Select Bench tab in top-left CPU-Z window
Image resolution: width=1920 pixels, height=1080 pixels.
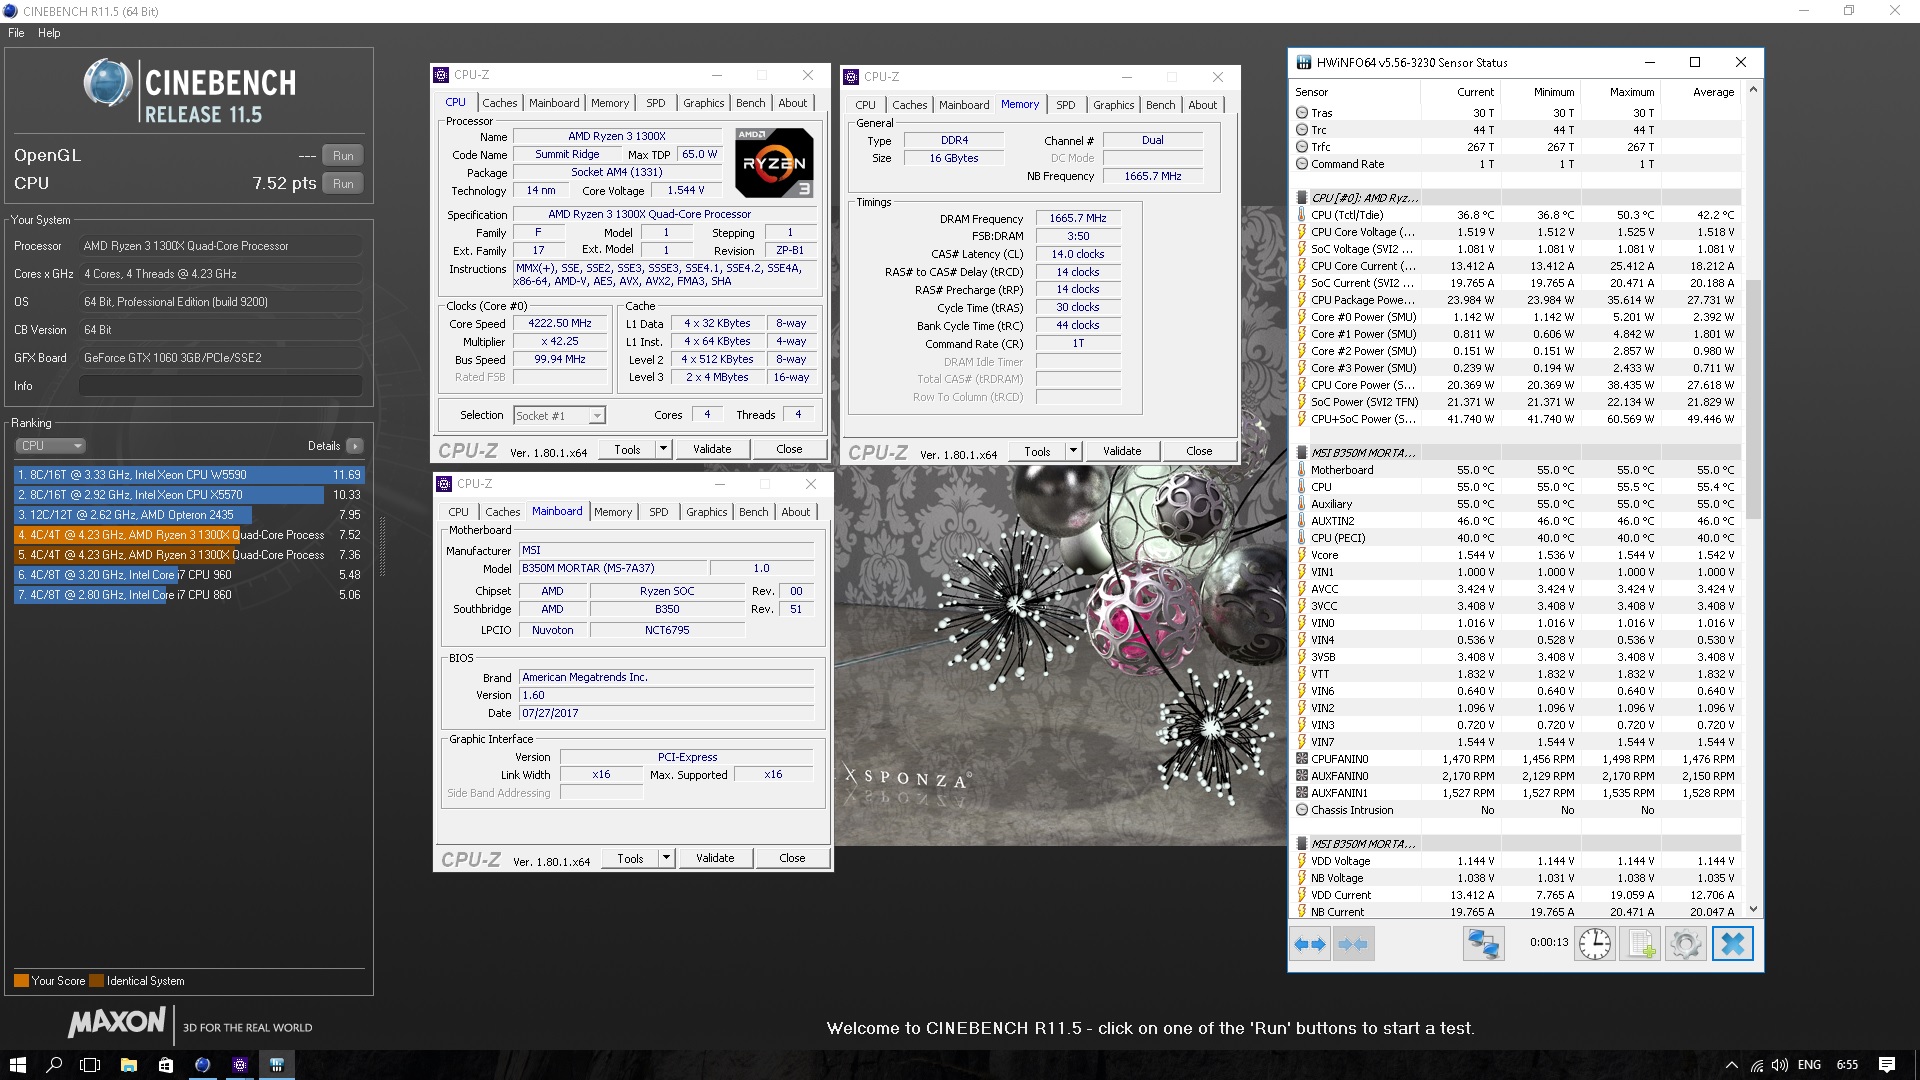click(x=751, y=103)
